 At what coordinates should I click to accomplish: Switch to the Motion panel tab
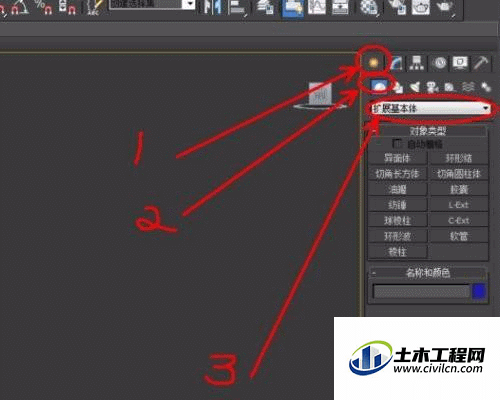pyautogui.click(x=440, y=63)
